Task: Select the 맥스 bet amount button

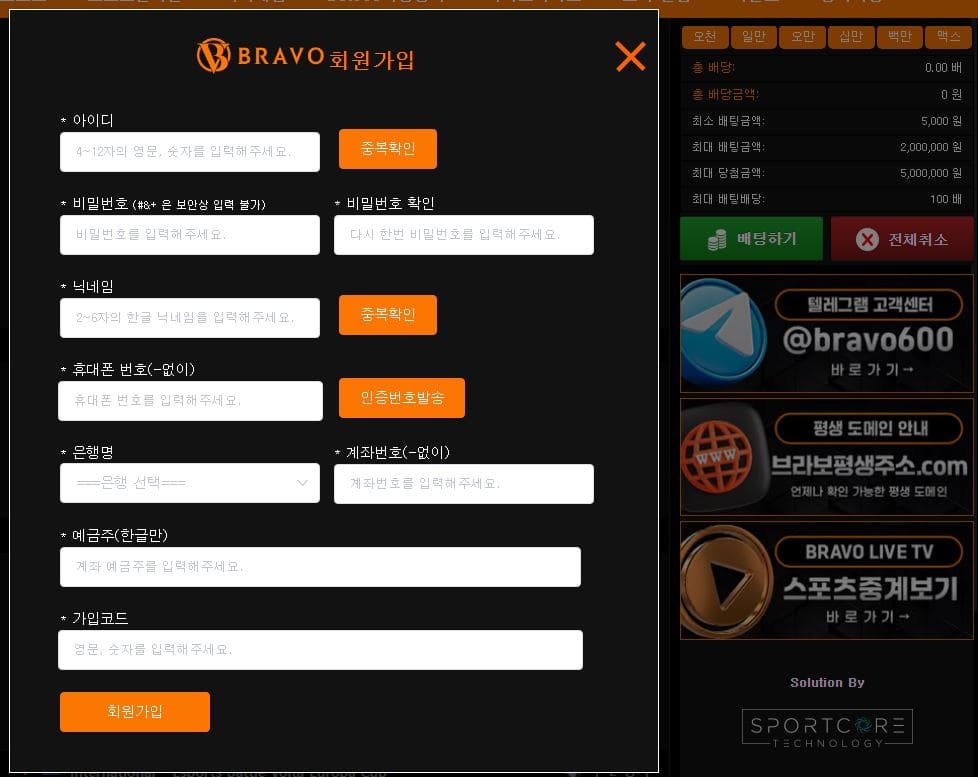Action: pyautogui.click(x=948, y=37)
